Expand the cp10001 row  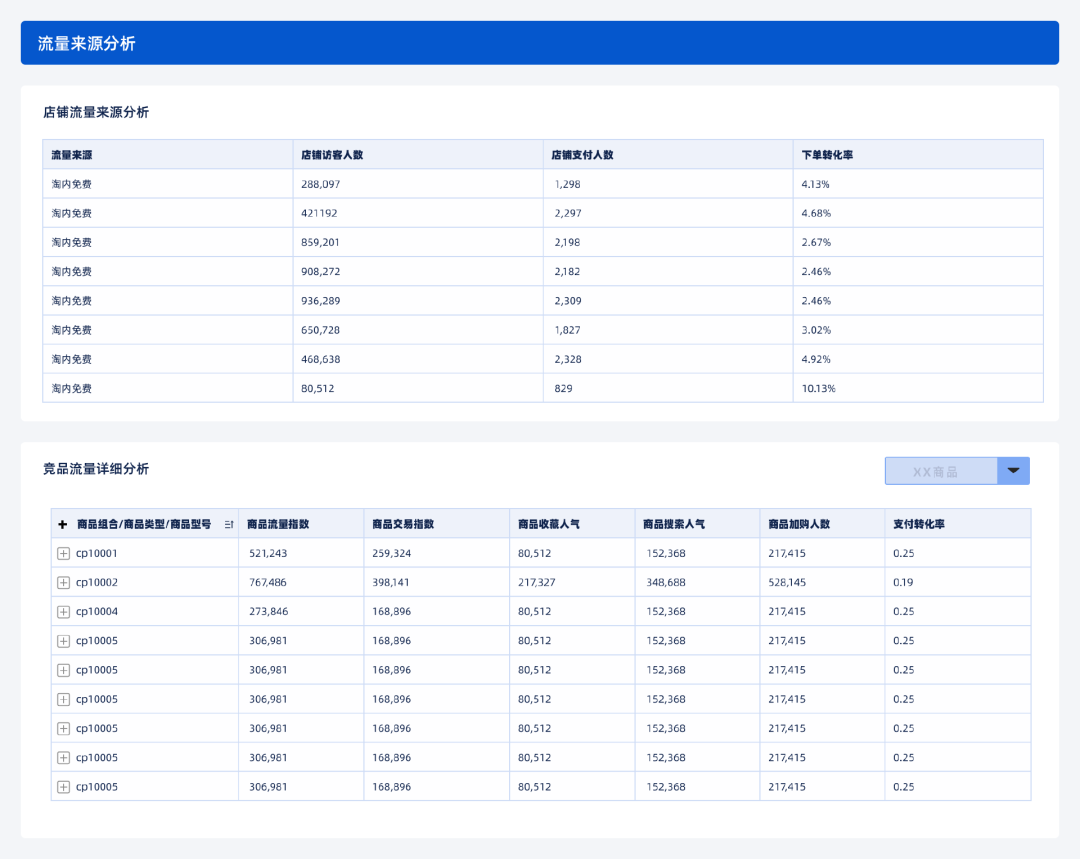[x=63, y=553]
